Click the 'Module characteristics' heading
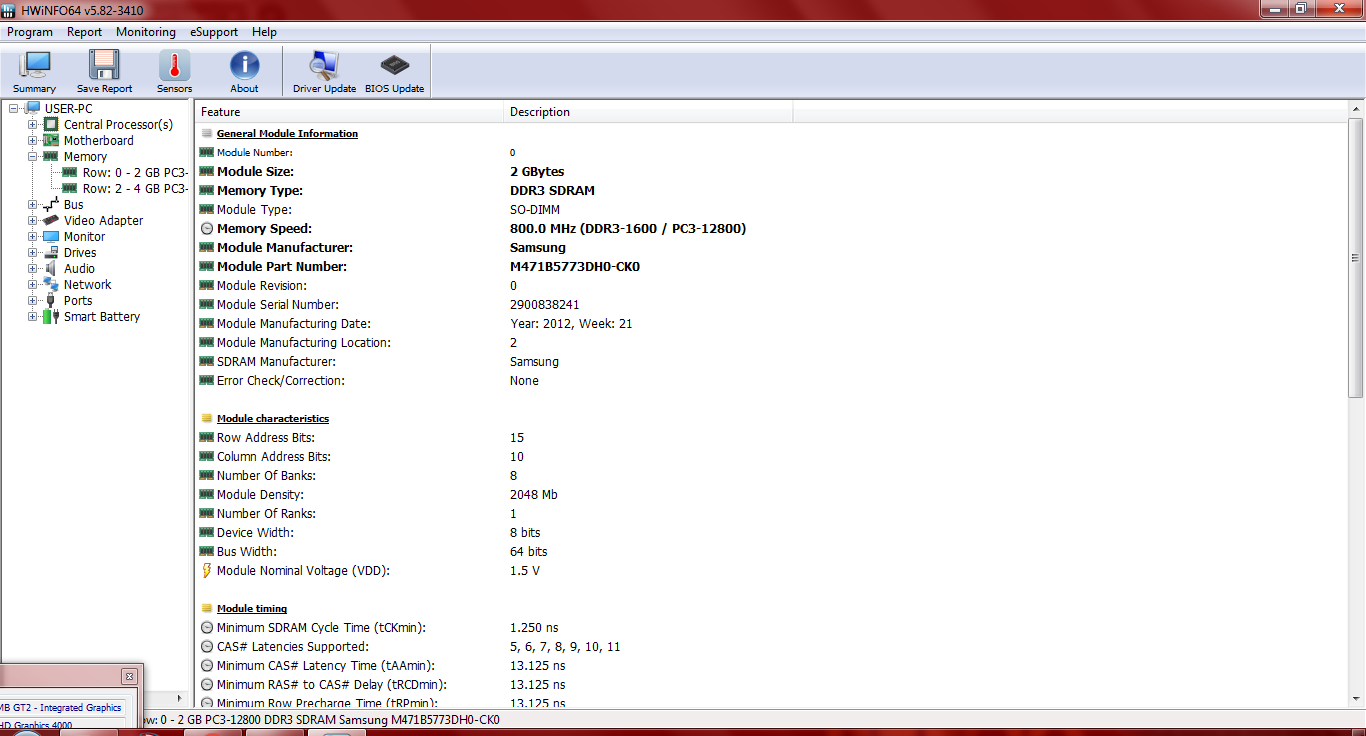 (273, 418)
